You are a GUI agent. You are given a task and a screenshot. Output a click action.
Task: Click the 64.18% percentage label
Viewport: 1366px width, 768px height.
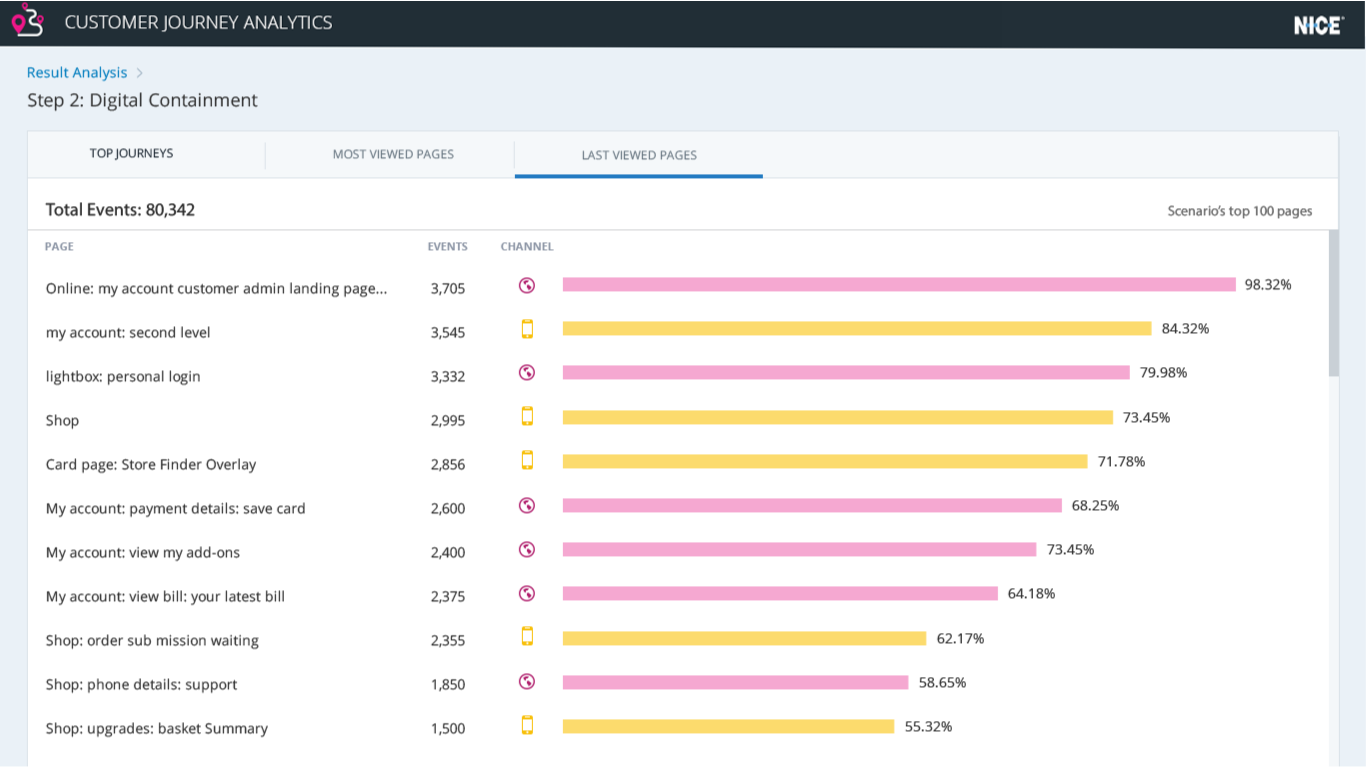pyautogui.click(x=1031, y=593)
